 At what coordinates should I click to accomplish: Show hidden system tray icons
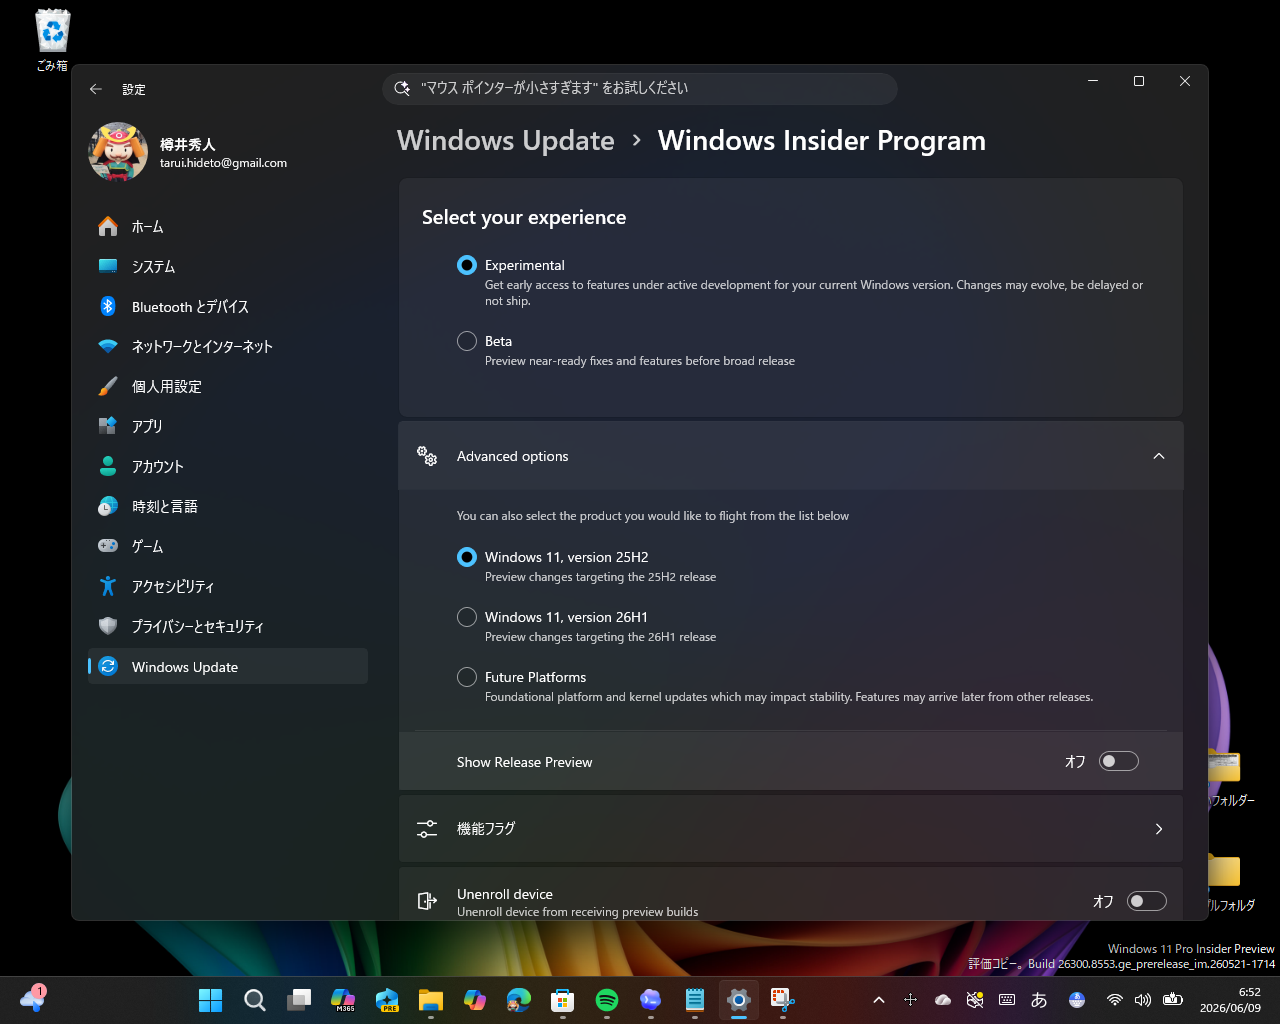point(879,1000)
